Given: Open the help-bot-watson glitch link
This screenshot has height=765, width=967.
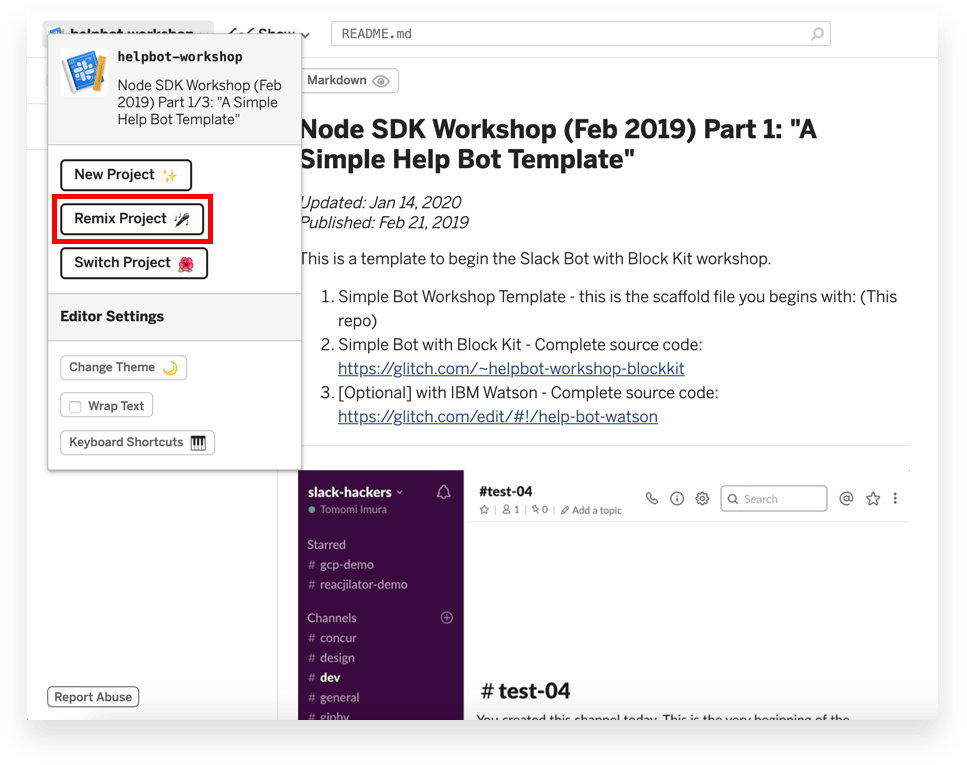Looking at the screenshot, I should click(498, 417).
